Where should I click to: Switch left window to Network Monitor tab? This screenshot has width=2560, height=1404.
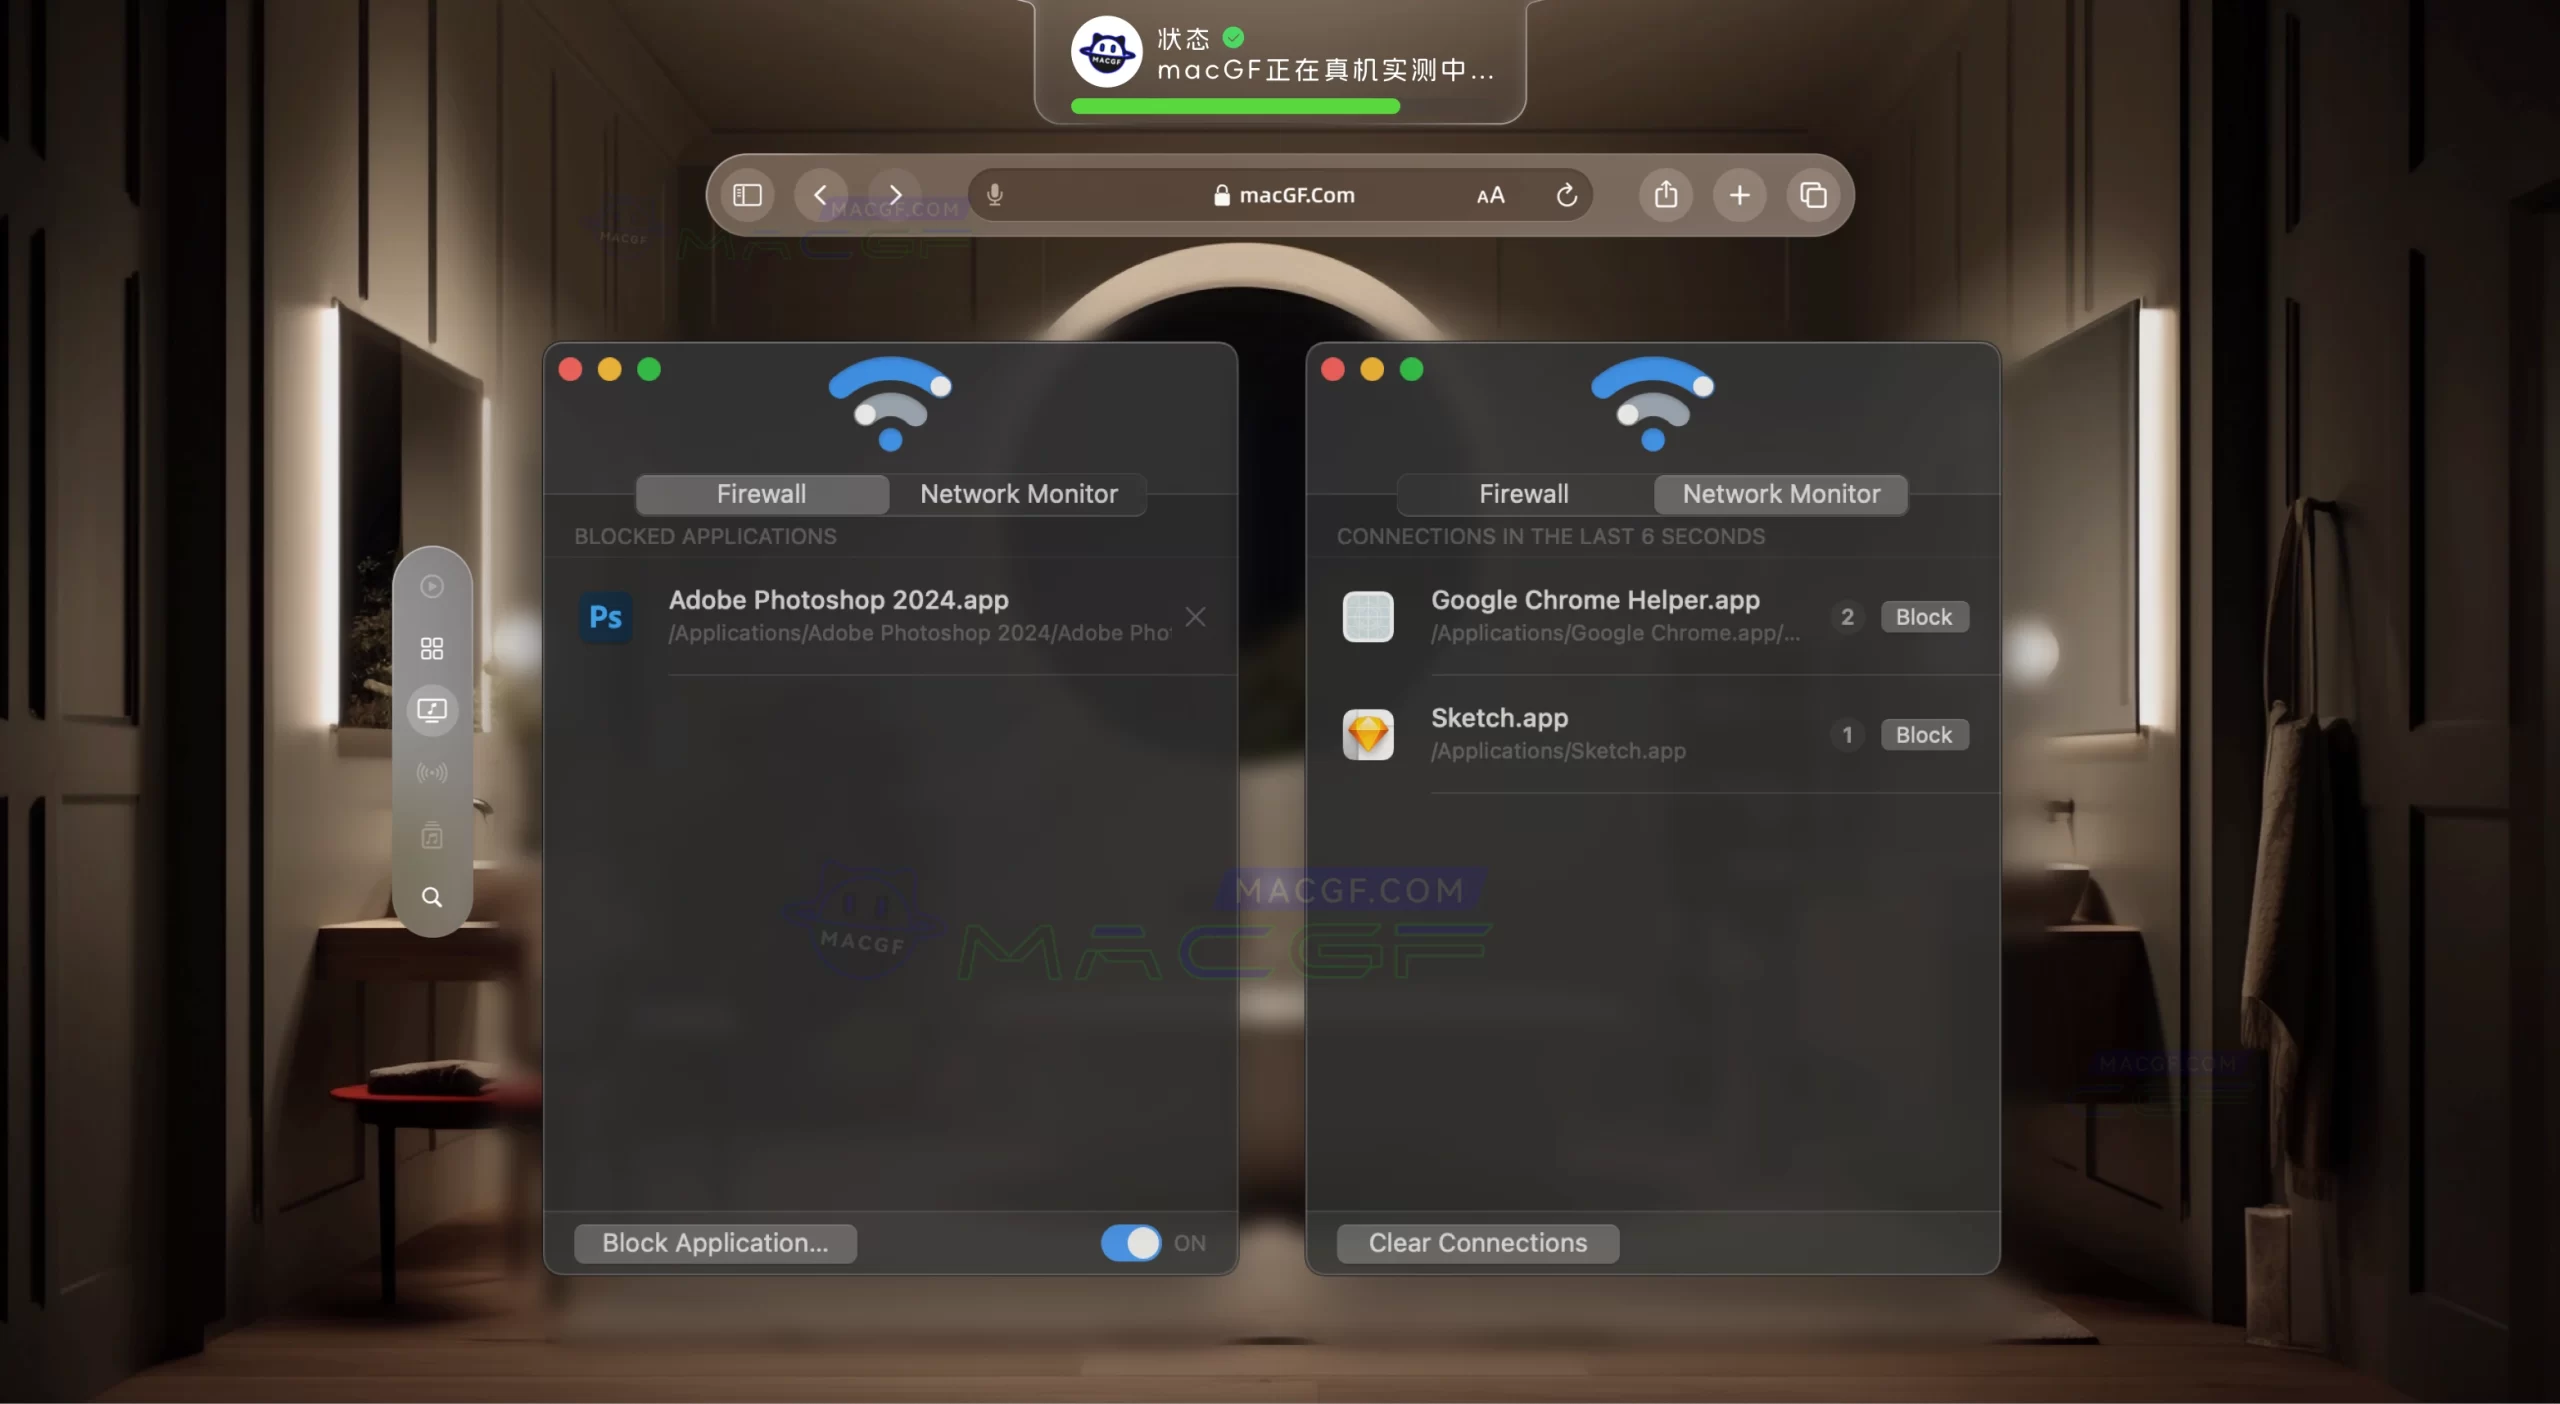(1017, 493)
